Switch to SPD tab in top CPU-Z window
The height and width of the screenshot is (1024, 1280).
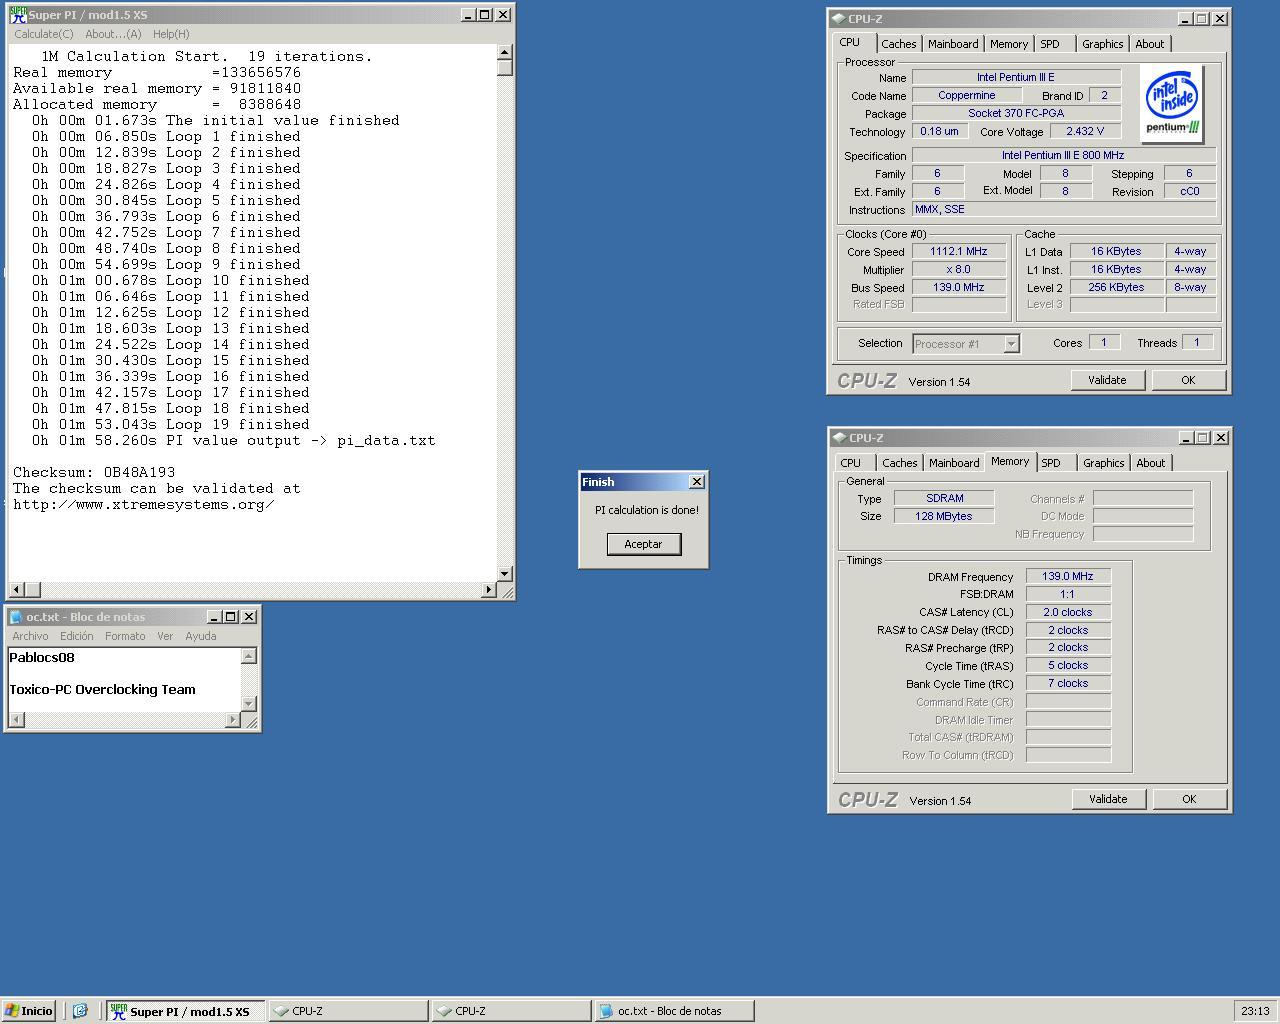point(1050,44)
